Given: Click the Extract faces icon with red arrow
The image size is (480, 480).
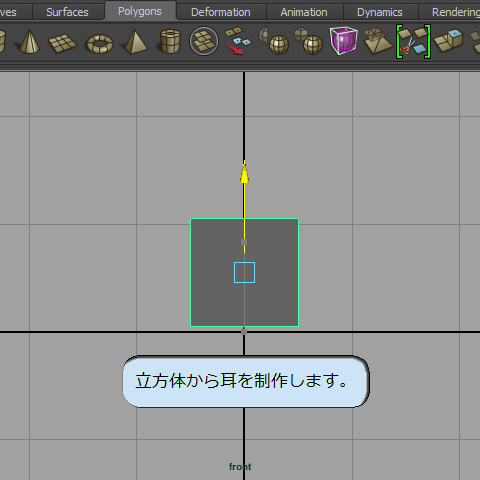Looking at the screenshot, I should 238,41.
